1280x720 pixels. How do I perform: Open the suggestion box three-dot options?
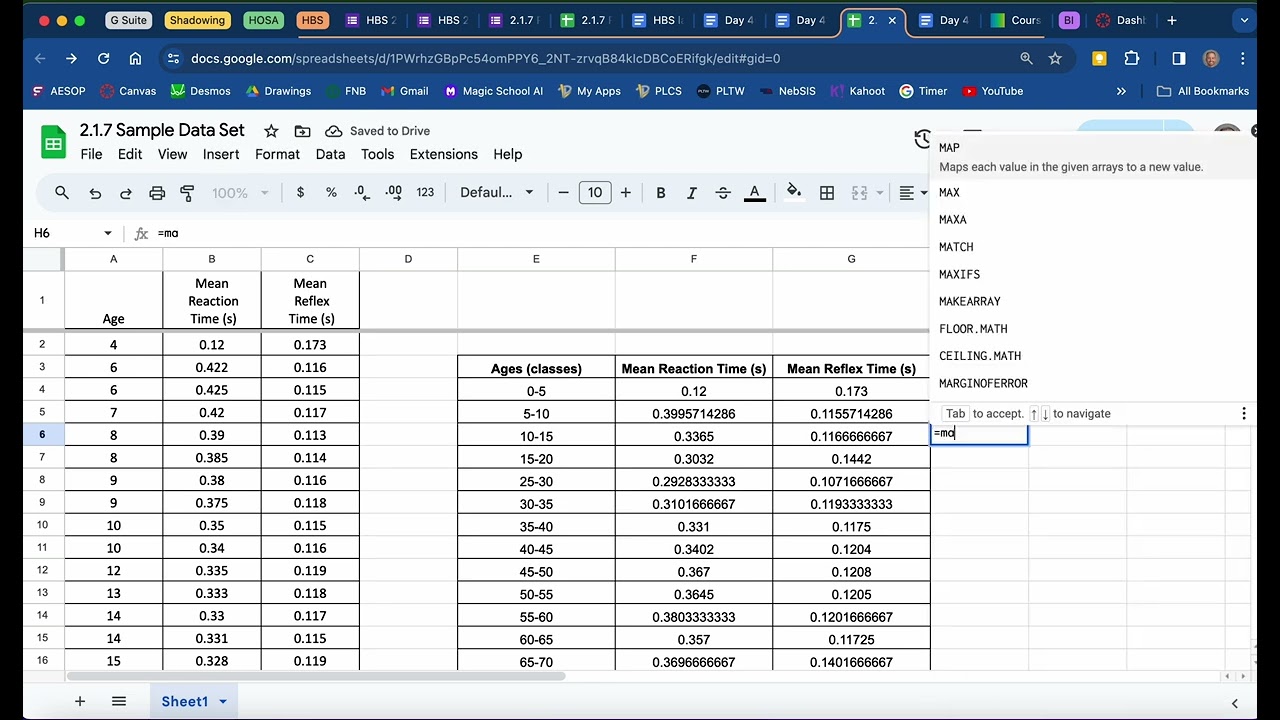click(x=1243, y=413)
